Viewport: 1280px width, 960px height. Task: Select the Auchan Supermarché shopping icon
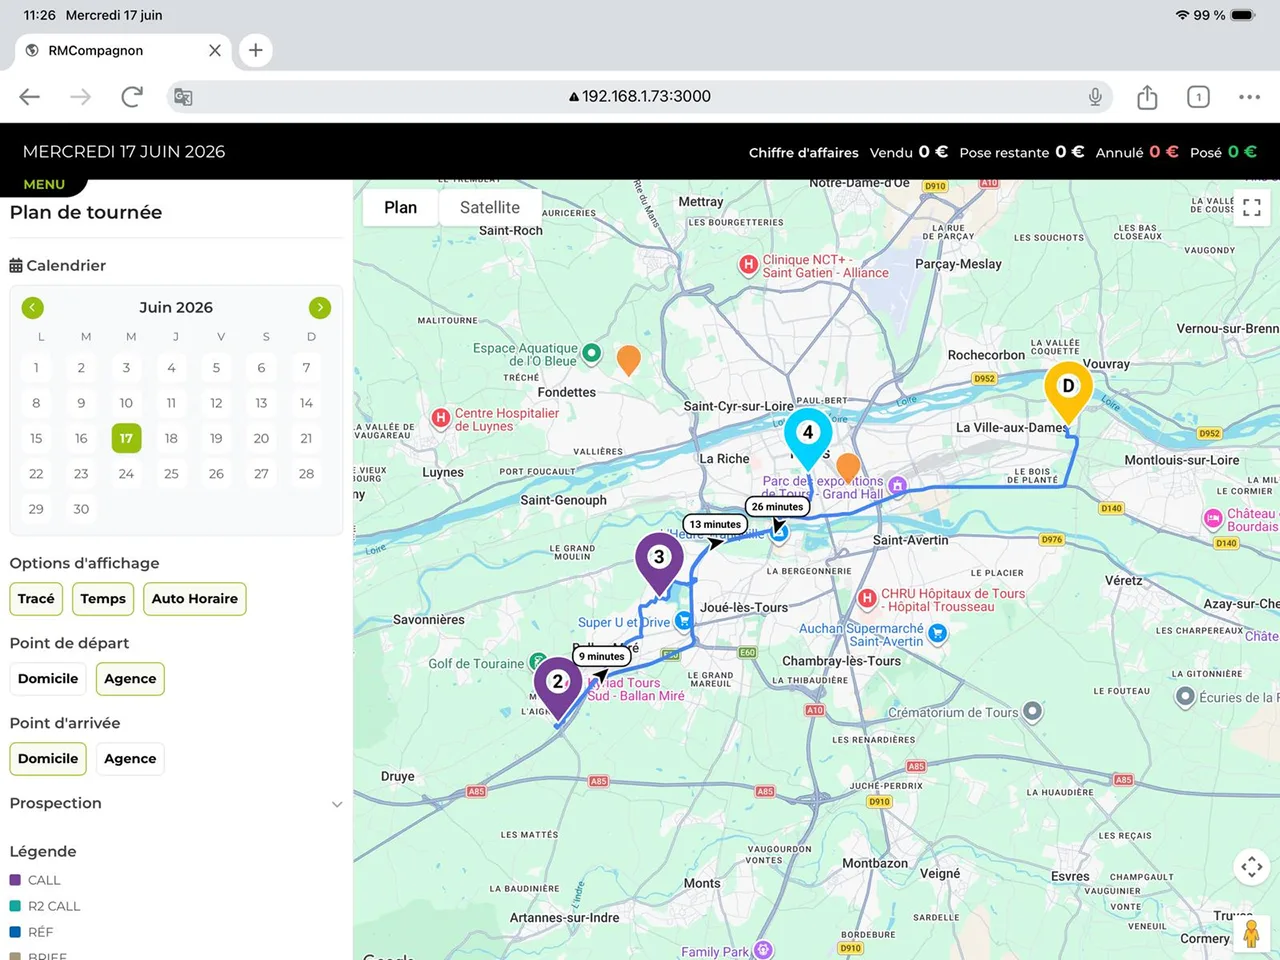(x=937, y=632)
